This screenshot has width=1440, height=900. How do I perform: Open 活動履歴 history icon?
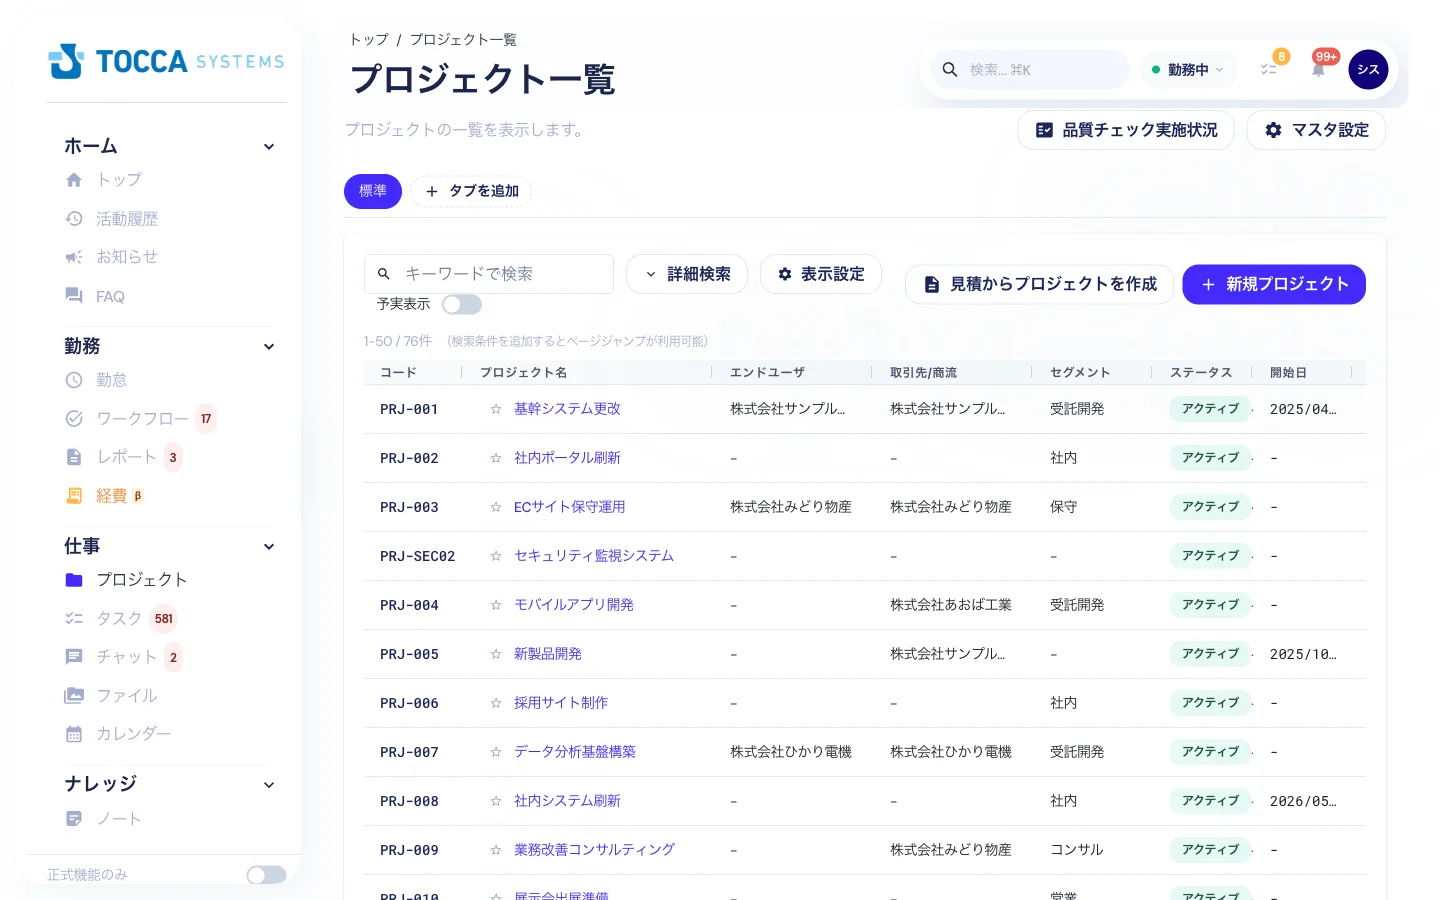tap(74, 219)
